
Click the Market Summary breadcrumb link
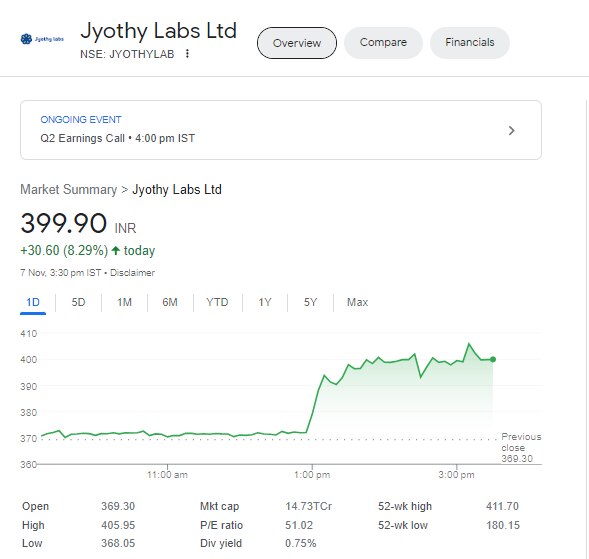tap(69, 189)
